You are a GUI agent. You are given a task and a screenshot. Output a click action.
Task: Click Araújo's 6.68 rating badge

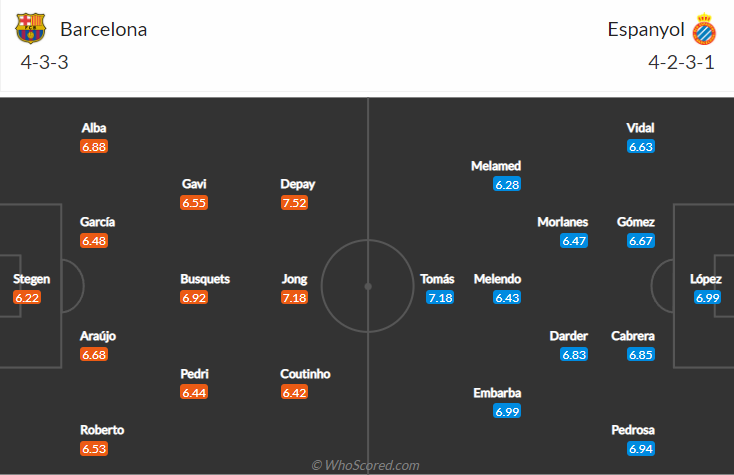tap(94, 355)
